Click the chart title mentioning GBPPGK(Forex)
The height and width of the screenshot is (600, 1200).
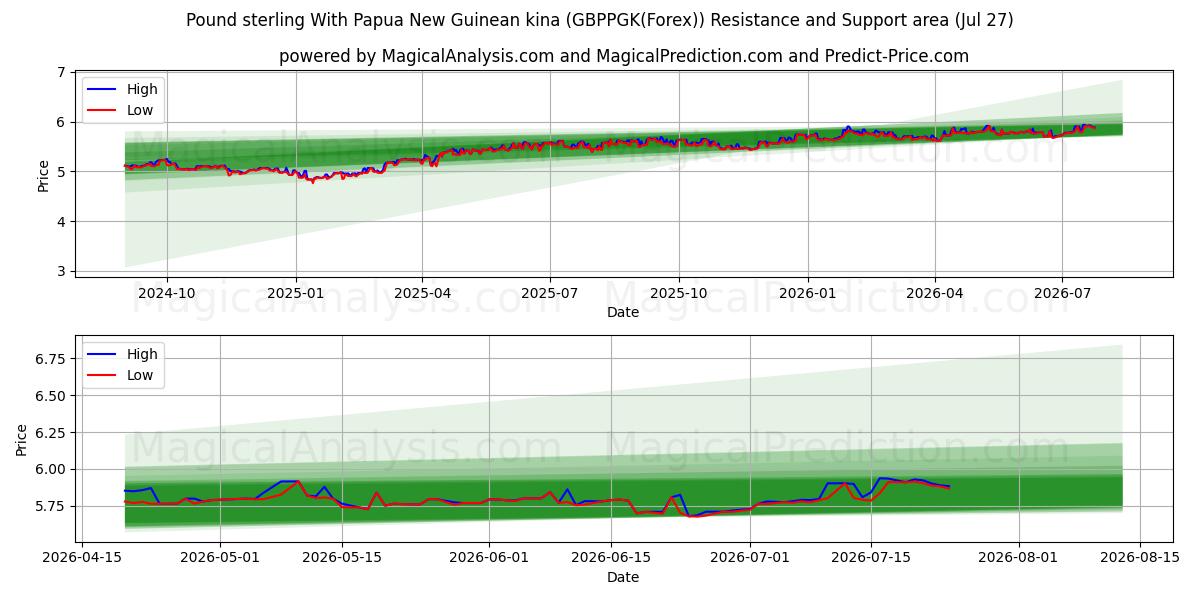pyautogui.click(x=600, y=20)
